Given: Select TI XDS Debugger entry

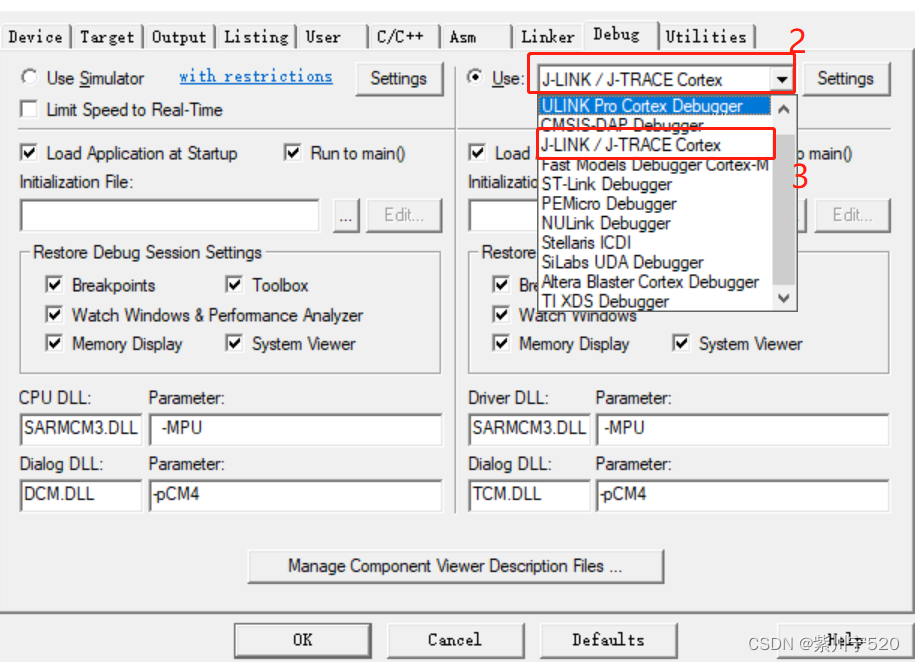Looking at the screenshot, I should 655,301.
